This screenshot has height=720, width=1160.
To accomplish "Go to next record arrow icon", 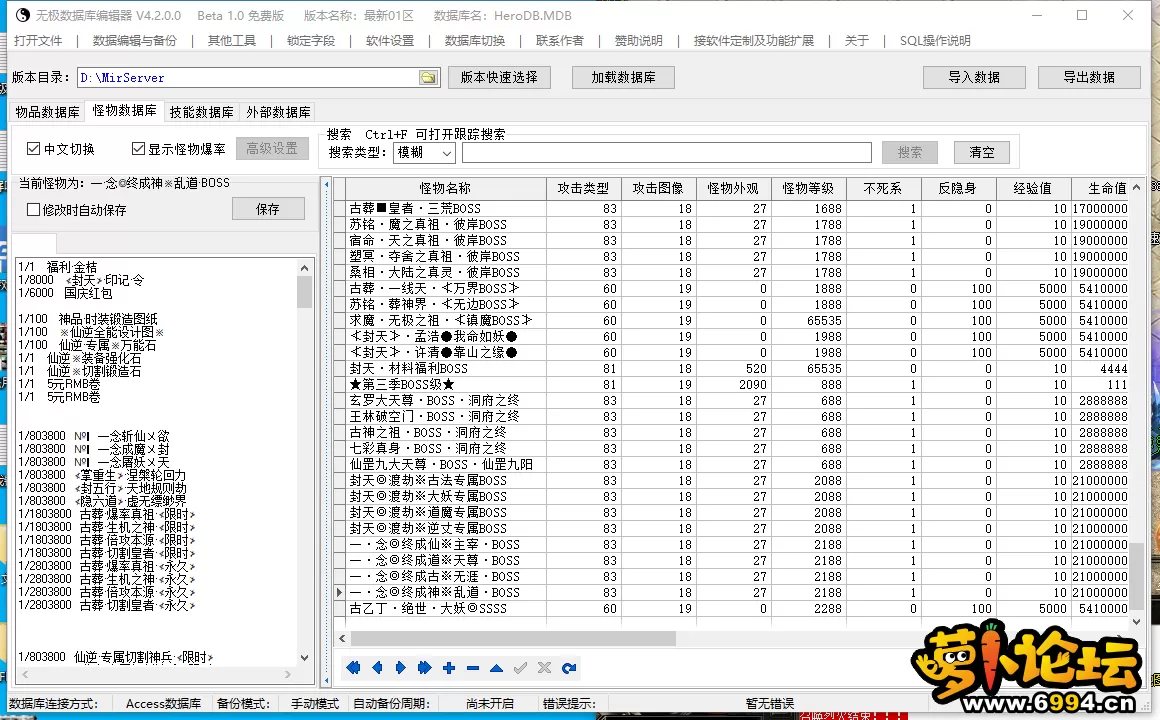I will pos(401,668).
